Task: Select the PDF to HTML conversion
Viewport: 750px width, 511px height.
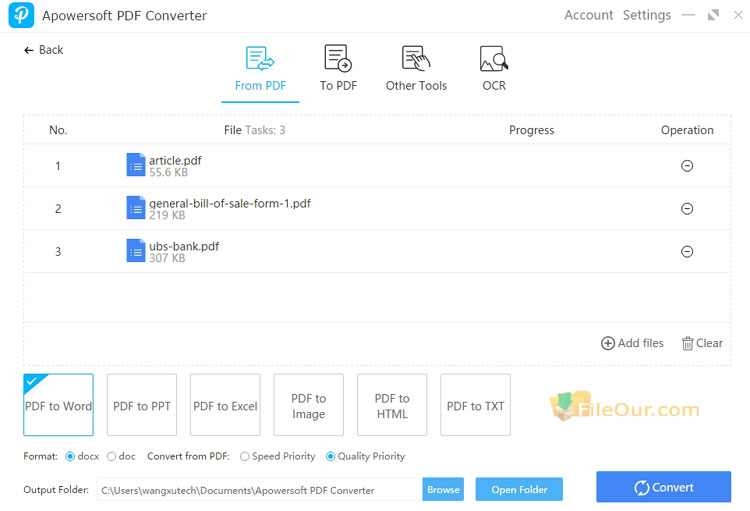Action: pyautogui.click(x=392, y=405)
